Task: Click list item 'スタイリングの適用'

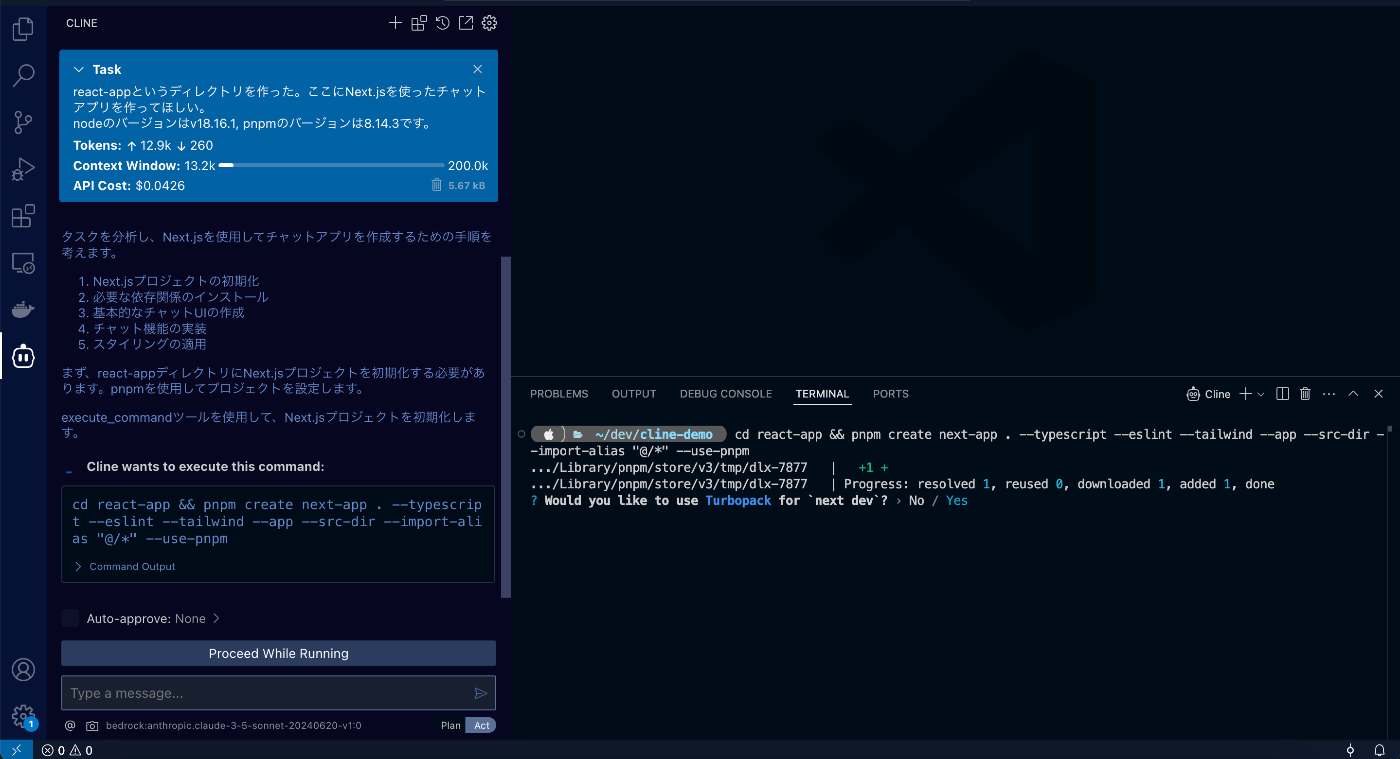Action: 150,344
